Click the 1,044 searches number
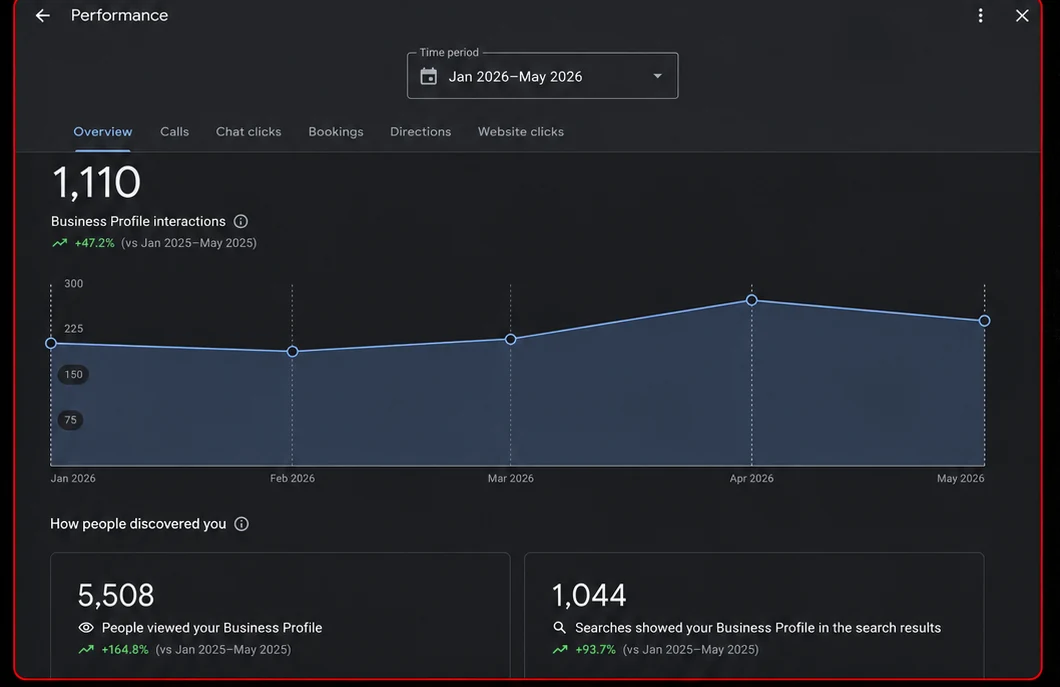The height and width of the screenshot is (687, 1060). pos(589,596)
